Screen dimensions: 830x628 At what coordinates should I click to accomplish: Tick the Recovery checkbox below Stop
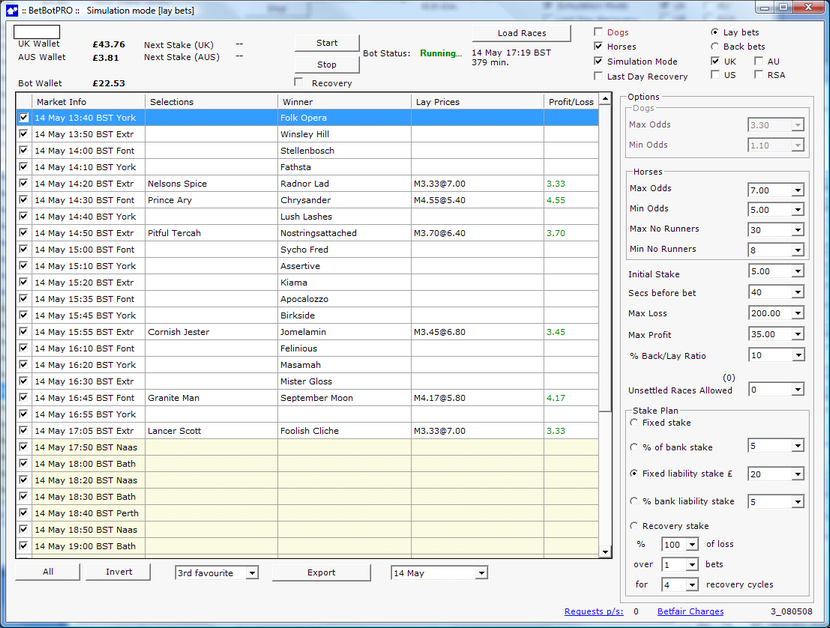(x=299, y=83)
